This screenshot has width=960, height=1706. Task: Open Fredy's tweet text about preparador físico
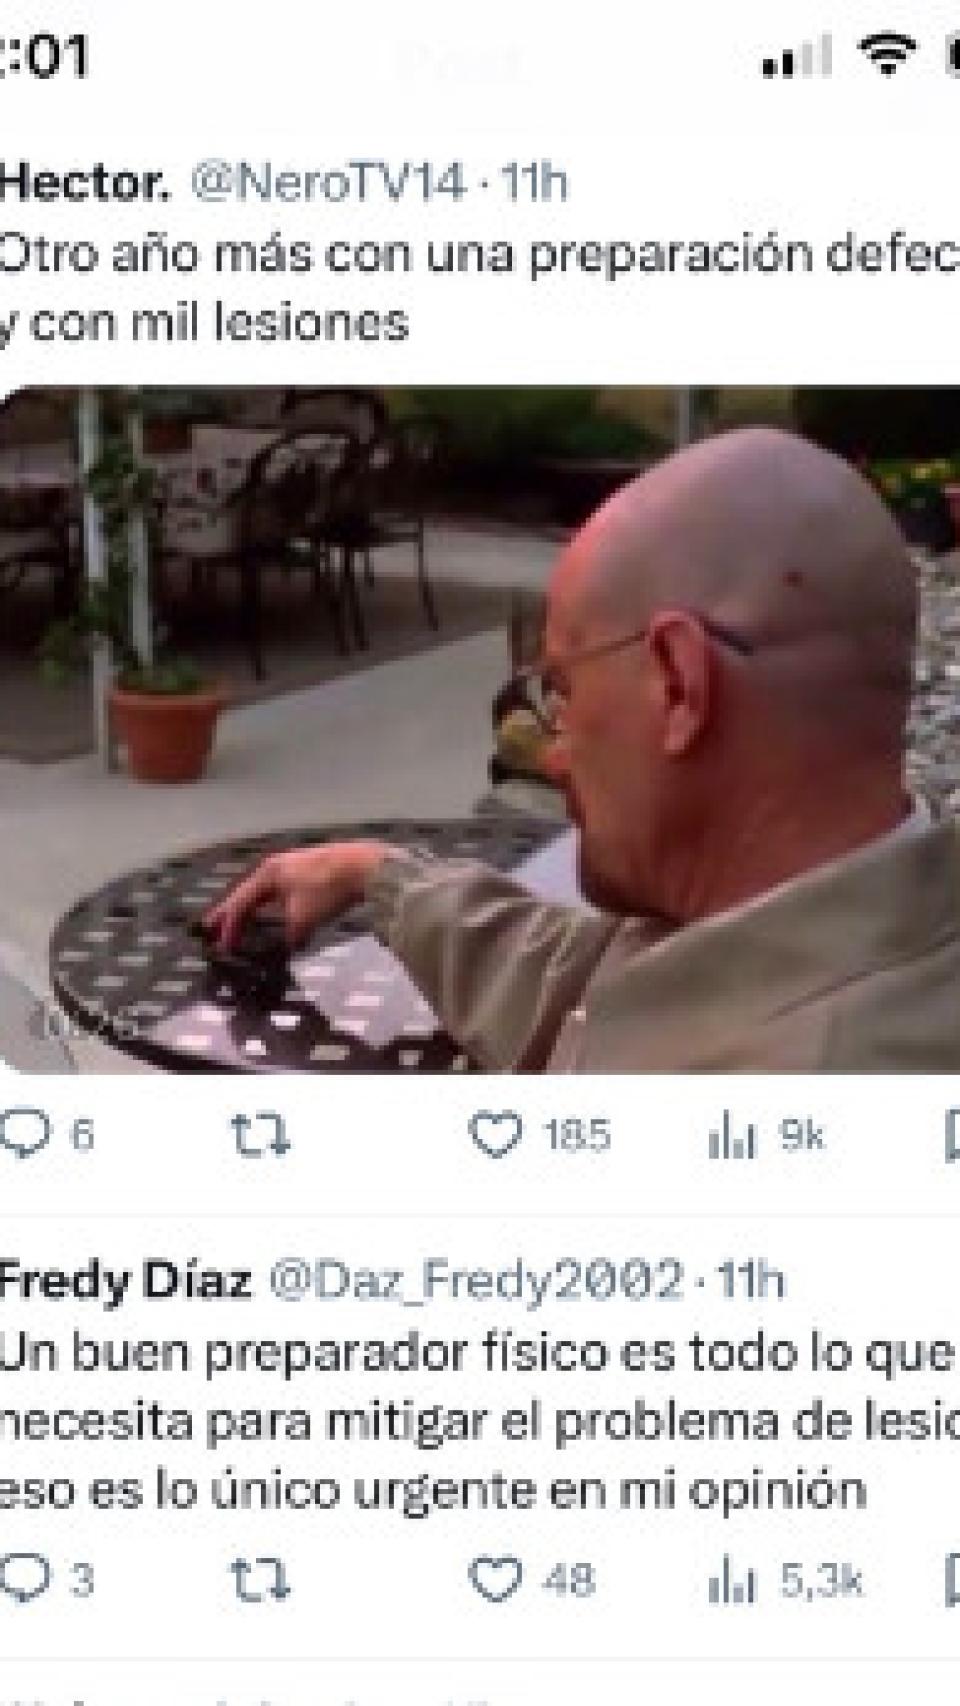480,1422
